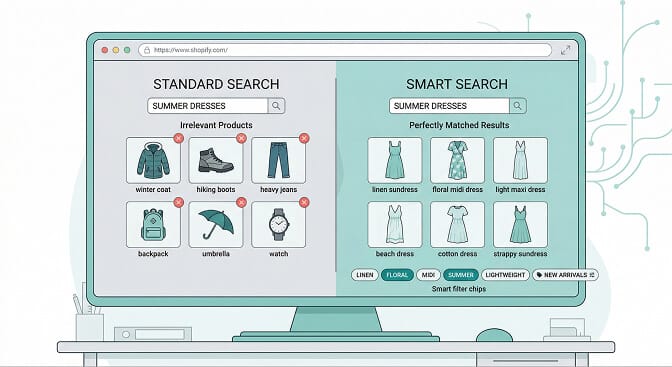This screenshot has height=367, width=672.
Task: Click the 'floral midi dress' label
Action: pyautogui.click(x=457, y=190)
